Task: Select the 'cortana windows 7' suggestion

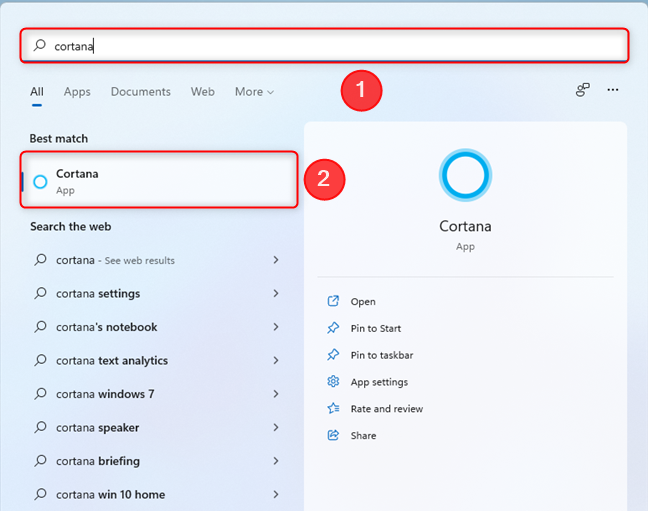Action: pos(156,394)
